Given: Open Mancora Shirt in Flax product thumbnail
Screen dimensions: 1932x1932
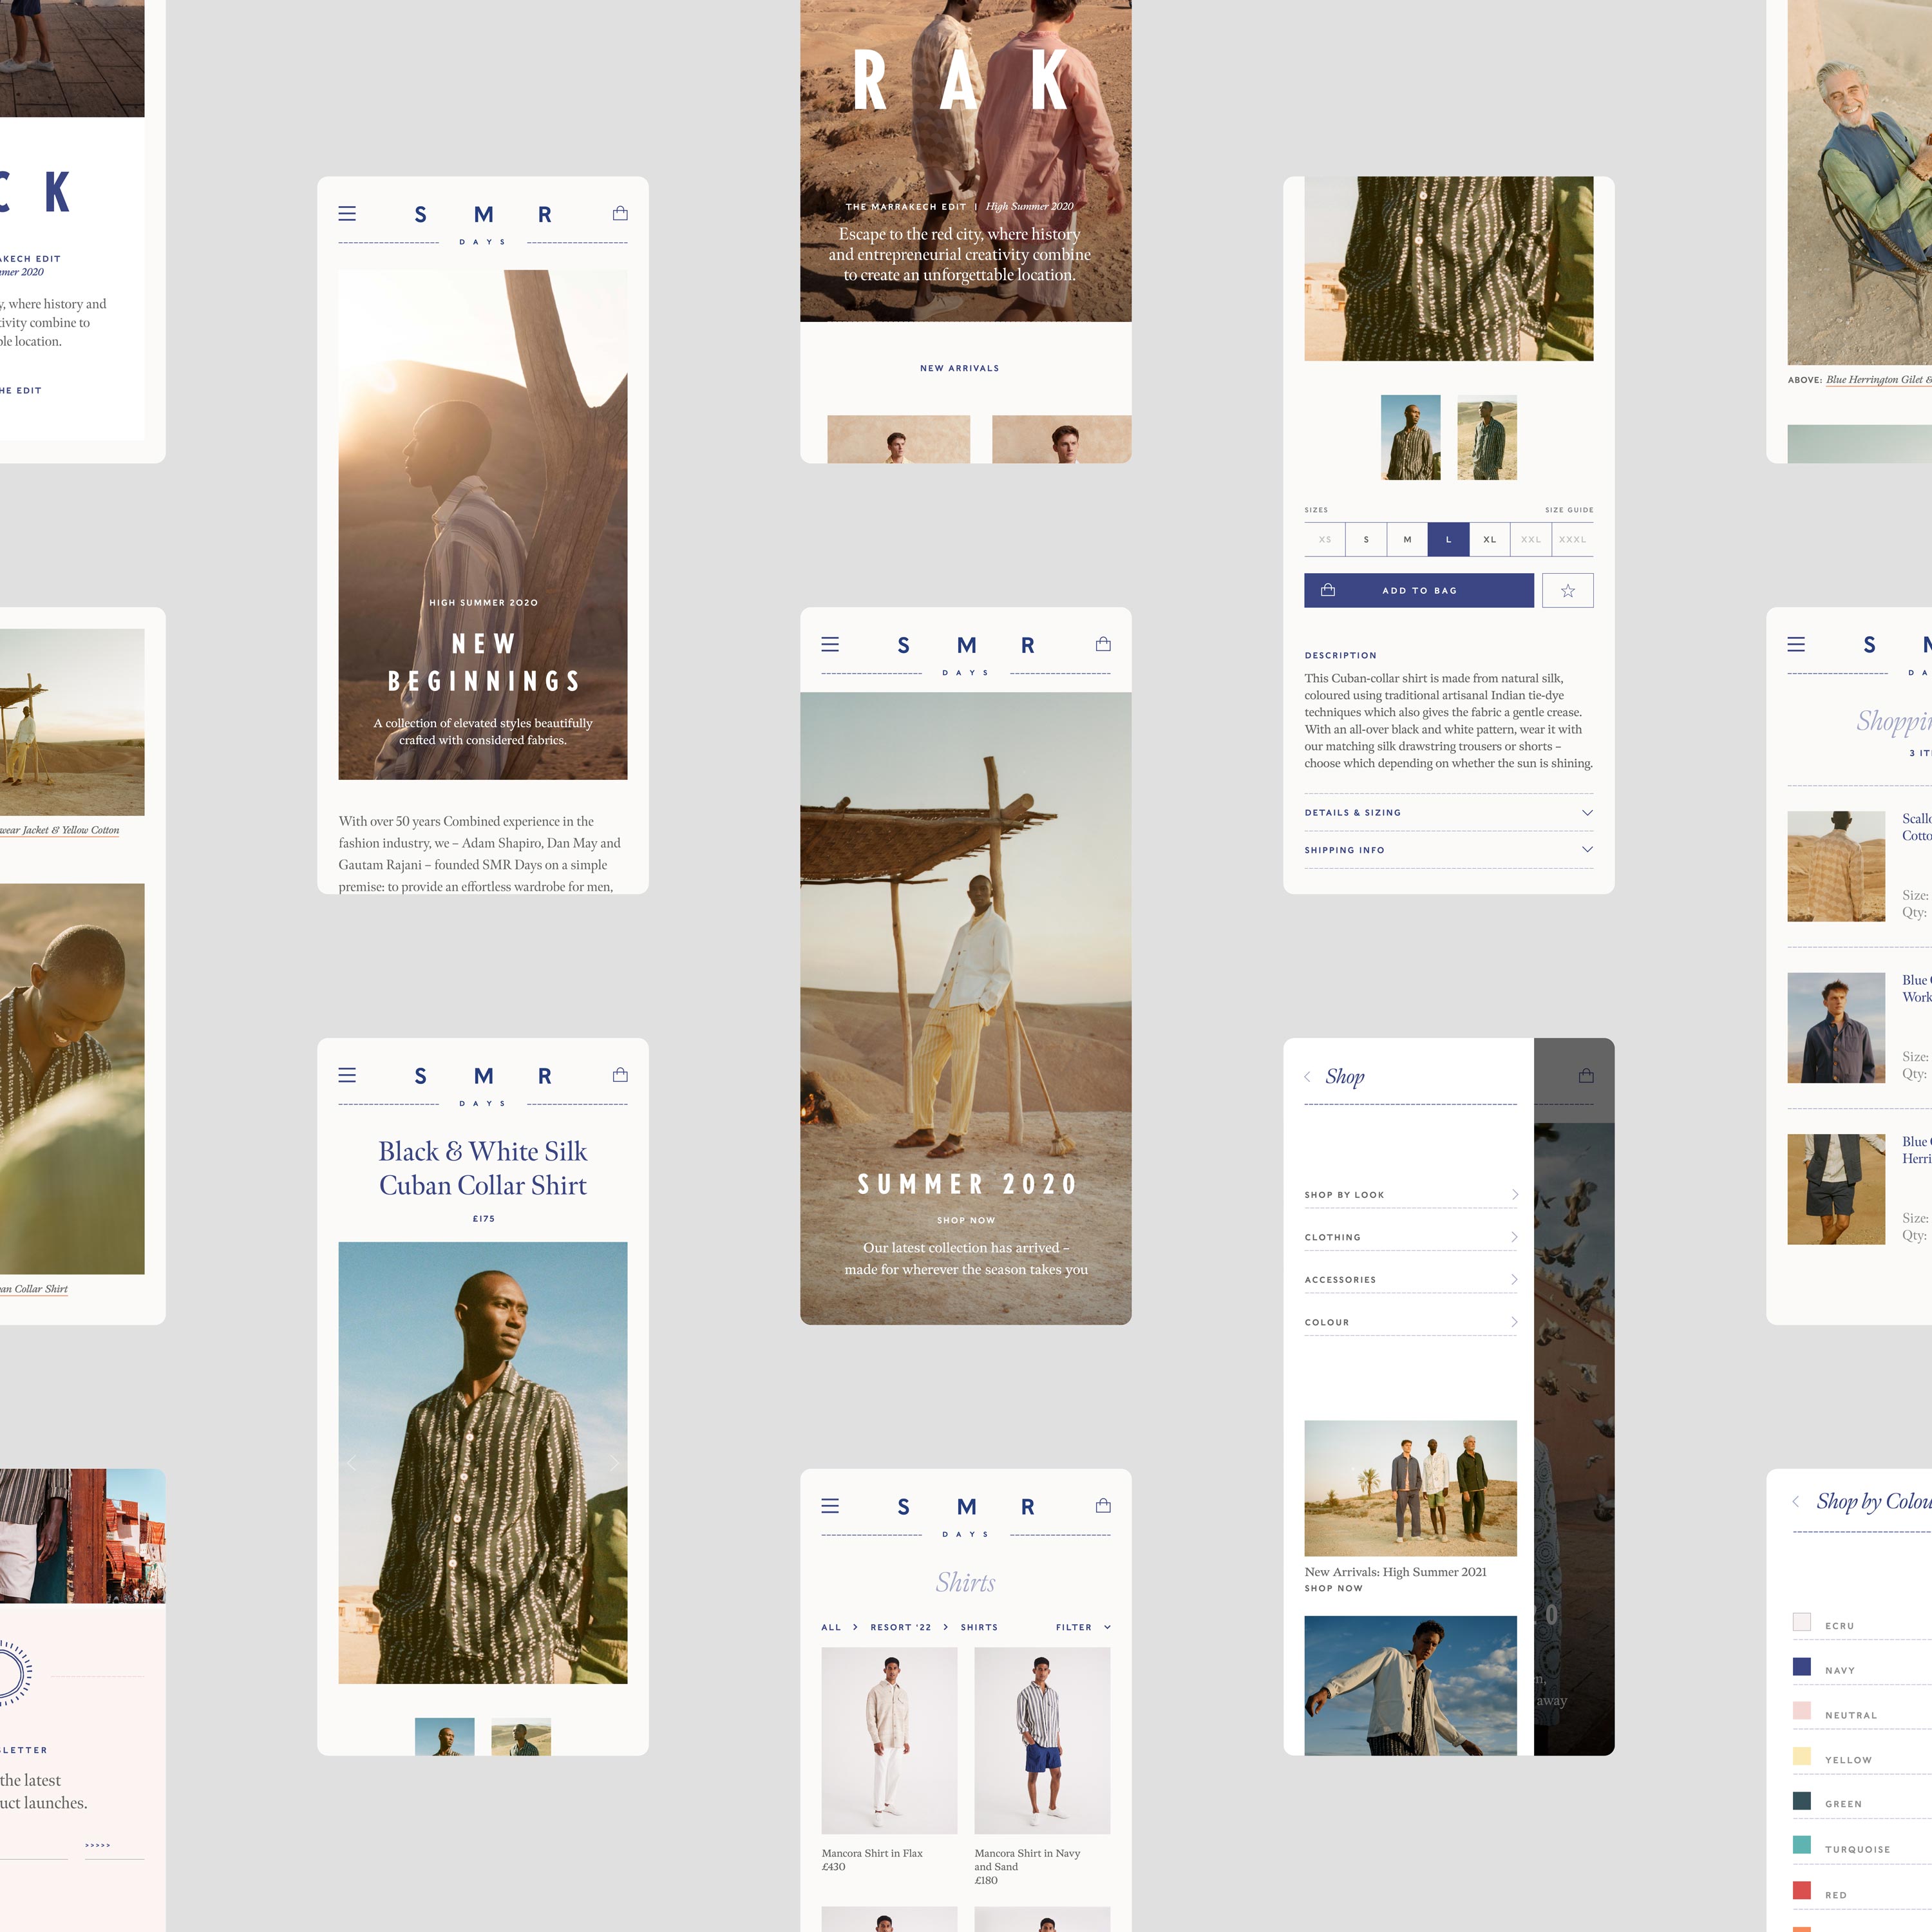Looking at the screenshot, I should point(889,1740).
